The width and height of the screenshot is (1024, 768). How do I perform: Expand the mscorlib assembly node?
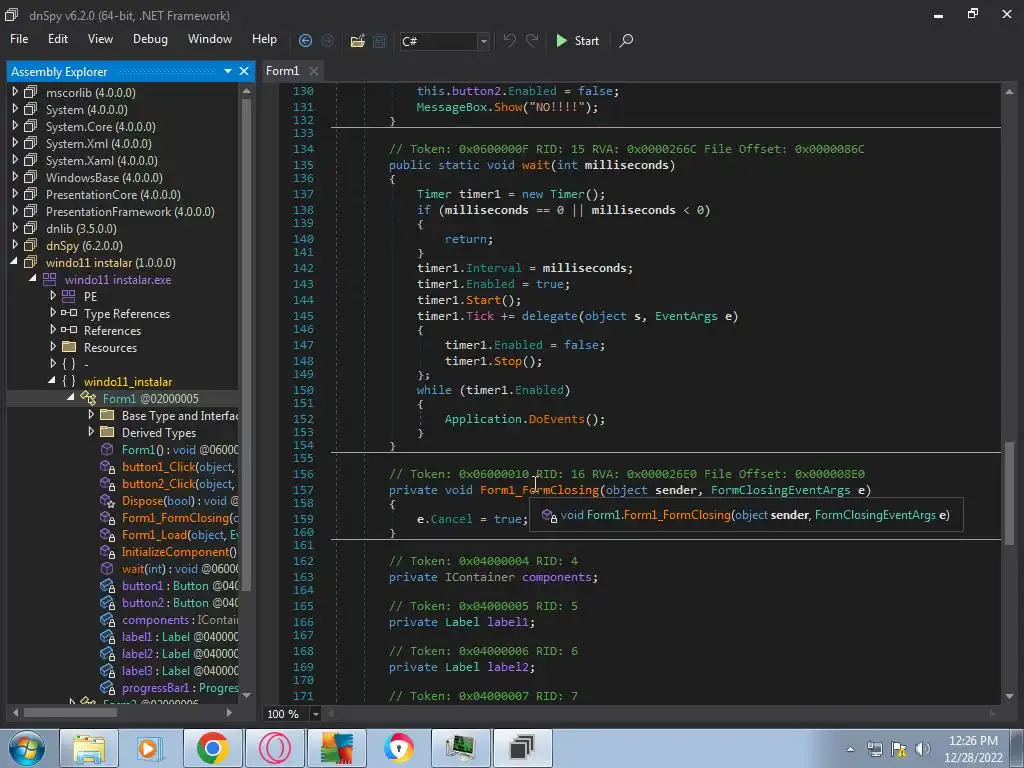(15, 92)
